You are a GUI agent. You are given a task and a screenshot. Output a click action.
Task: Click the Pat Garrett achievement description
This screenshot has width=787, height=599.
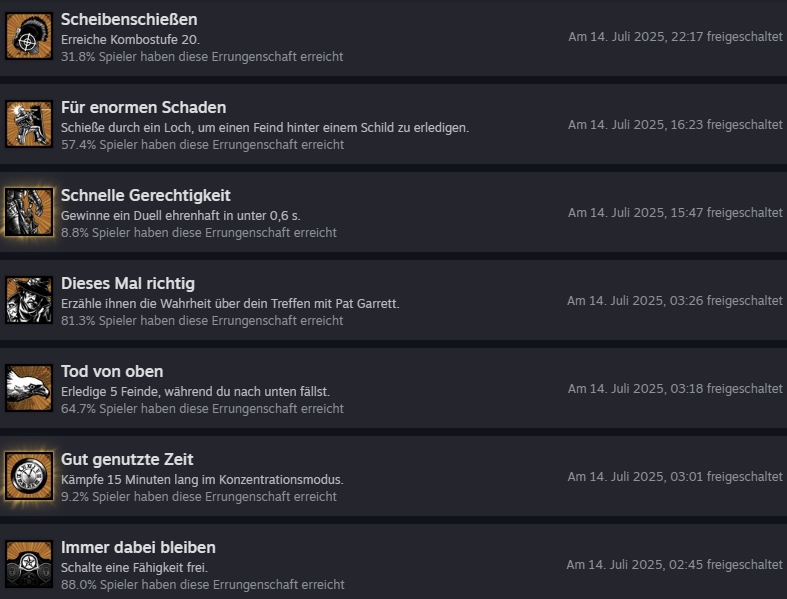230,304
